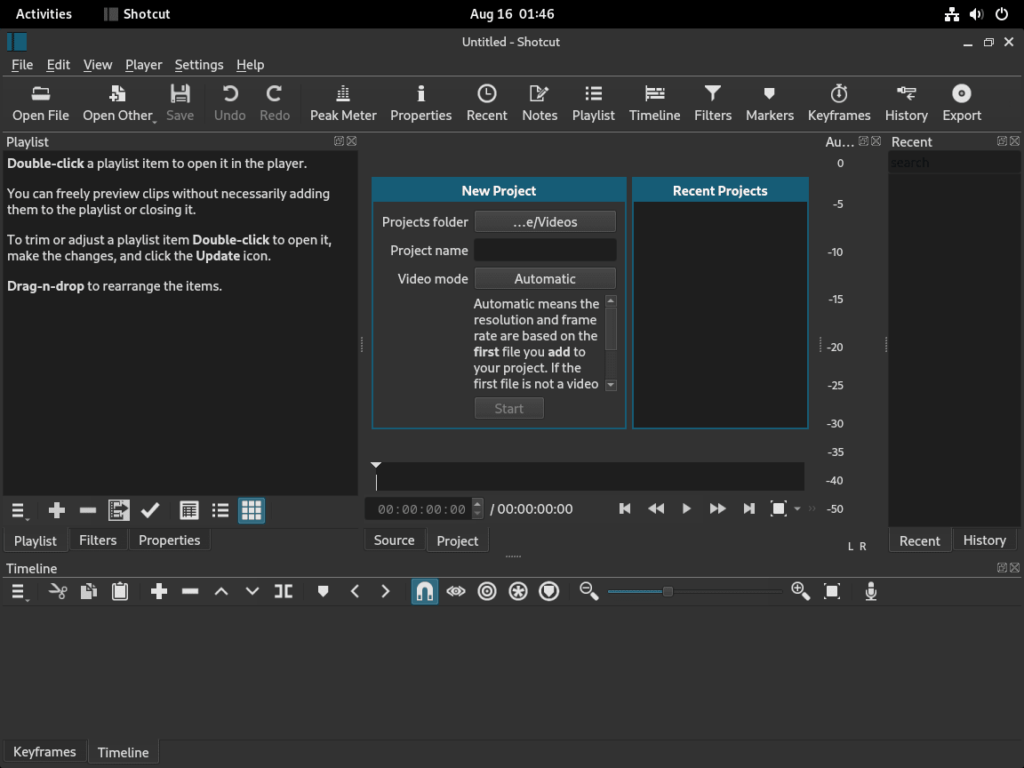Paste clip using the timeline paste icon
This screenshot has height=768, width=1024.
click(x=120, y=592)
